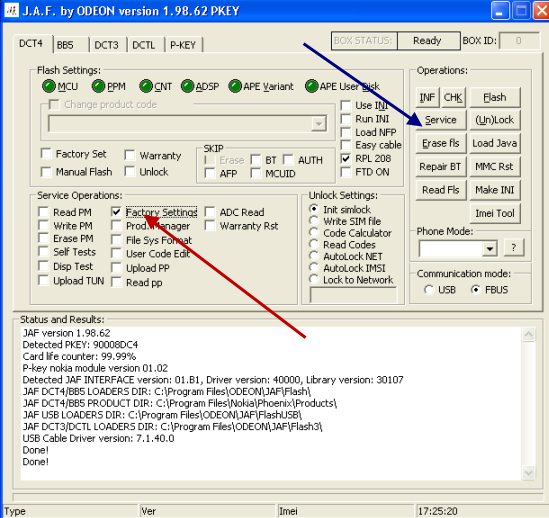
Task: Click the Phone Mode question mark button
Action: pyautogui.click(x=514, y=248)
